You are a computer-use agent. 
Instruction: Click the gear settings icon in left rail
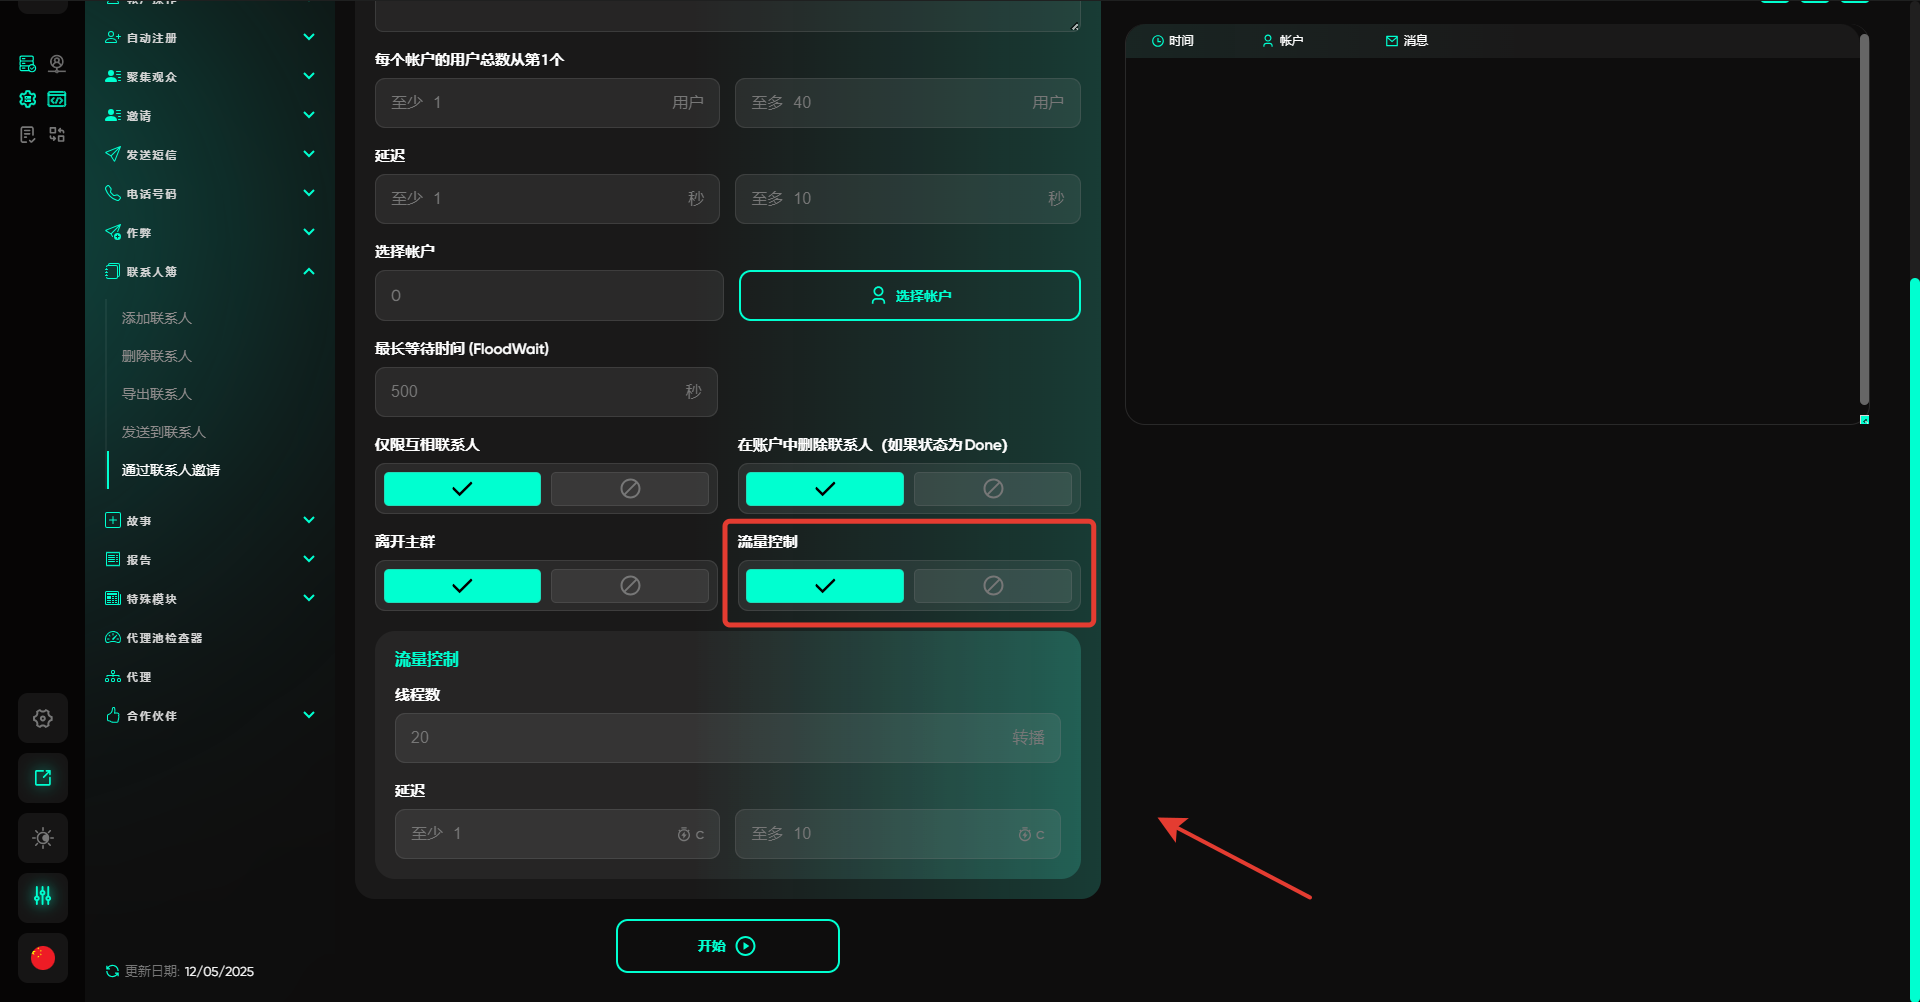43,718
